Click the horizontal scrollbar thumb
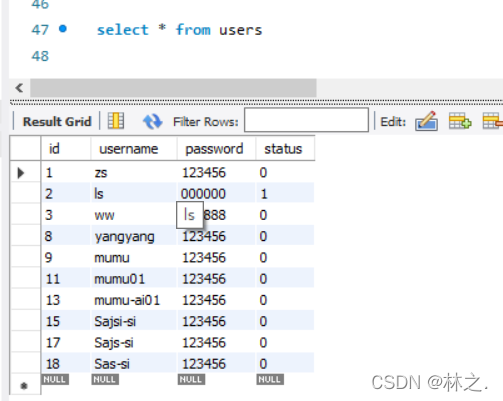 (x=173, y=88)
